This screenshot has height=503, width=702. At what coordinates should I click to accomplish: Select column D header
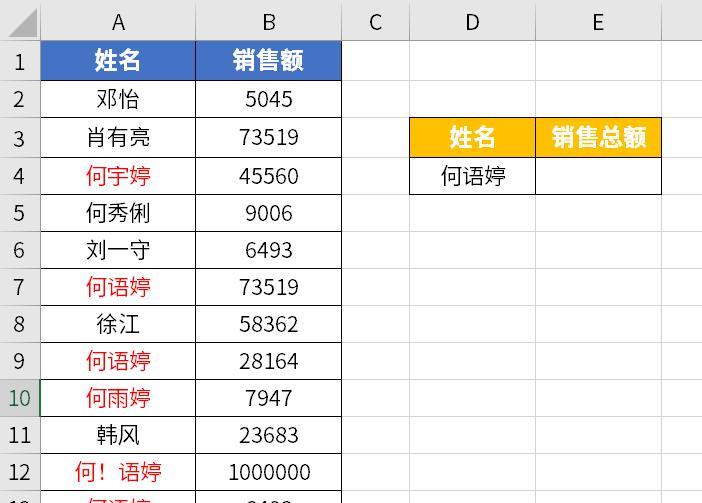tap(472, 21)
